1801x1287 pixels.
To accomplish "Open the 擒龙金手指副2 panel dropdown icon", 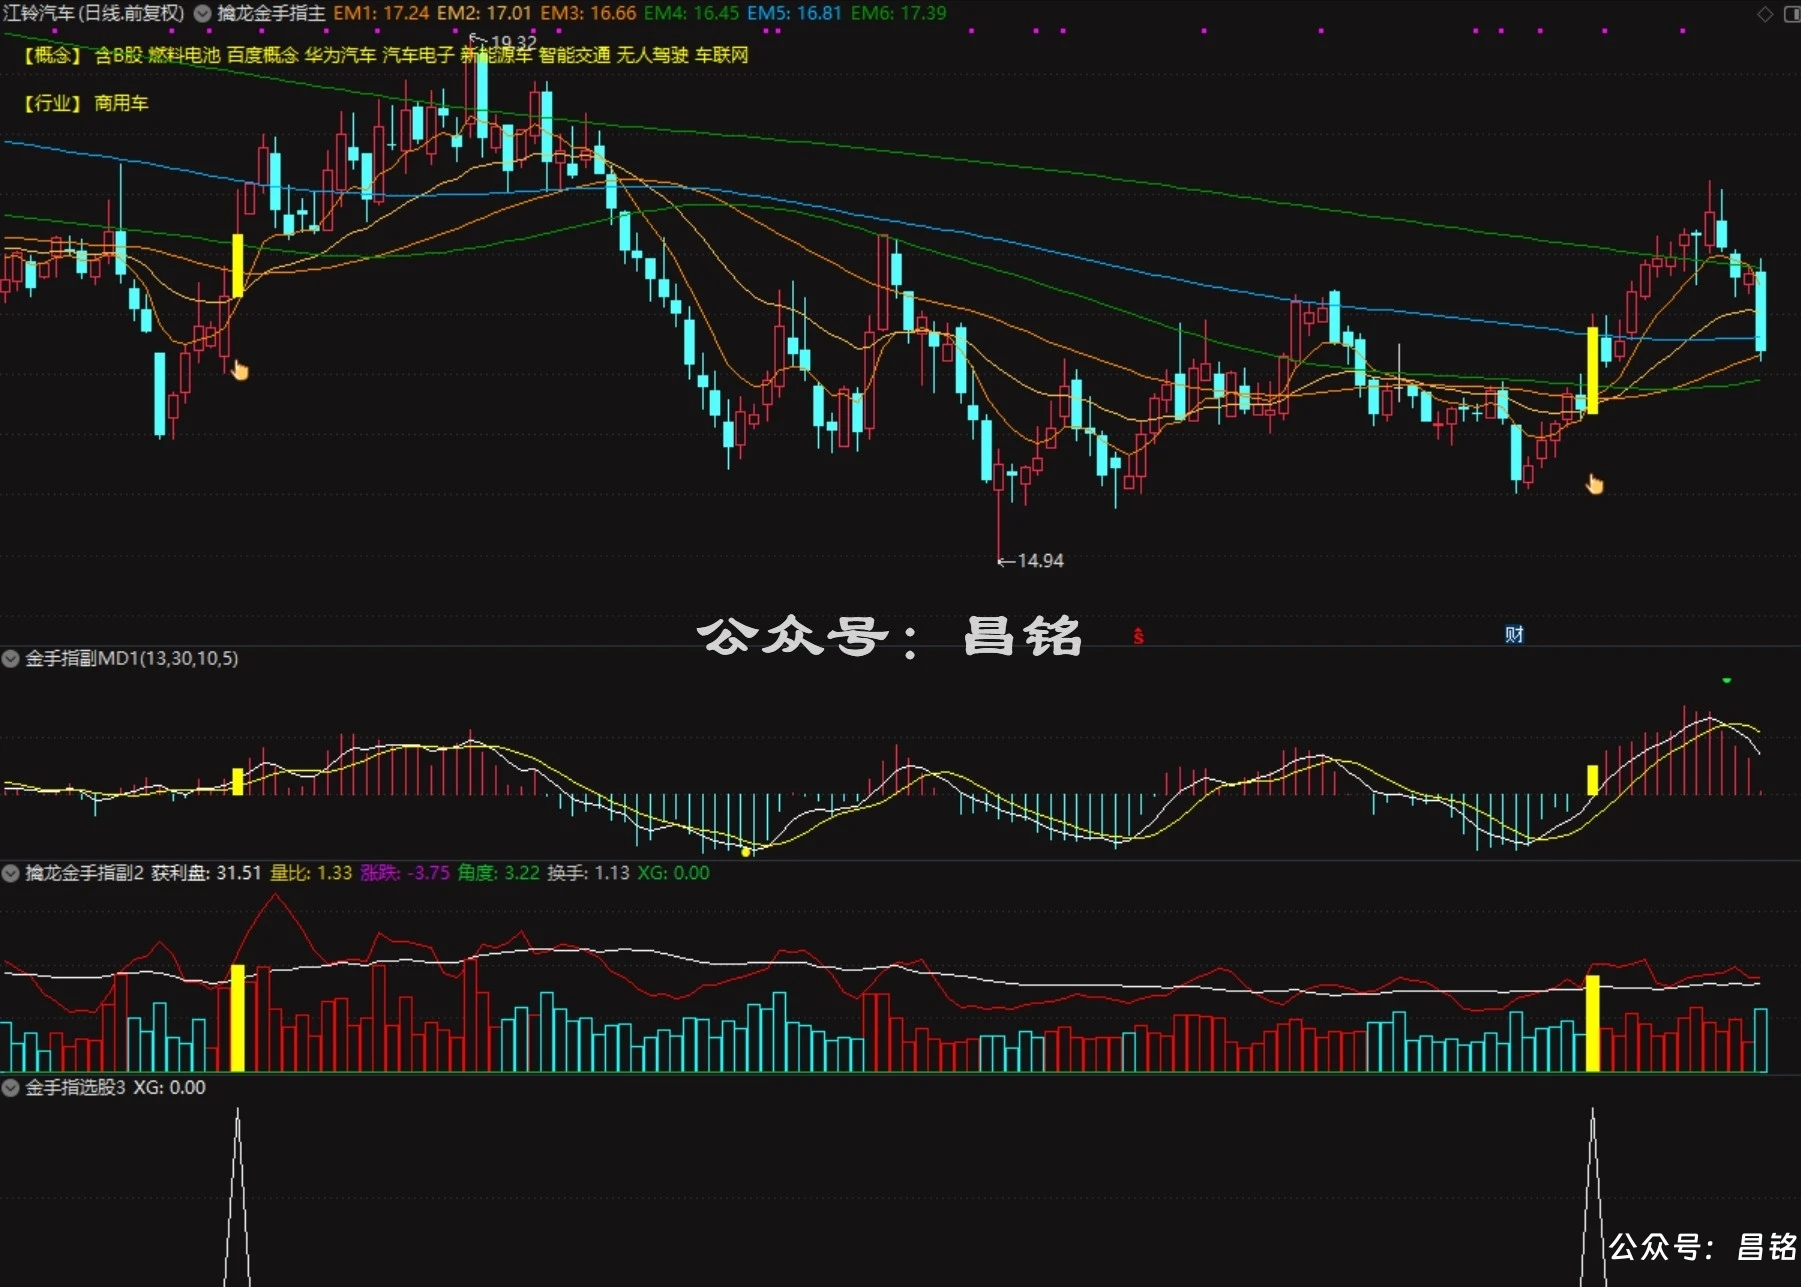I will click(x=11, y=874).
